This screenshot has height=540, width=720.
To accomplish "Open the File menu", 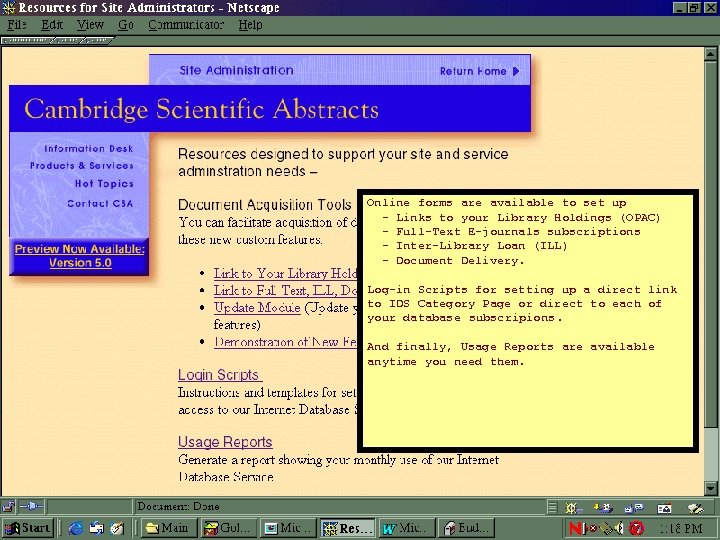I will 17,25.
